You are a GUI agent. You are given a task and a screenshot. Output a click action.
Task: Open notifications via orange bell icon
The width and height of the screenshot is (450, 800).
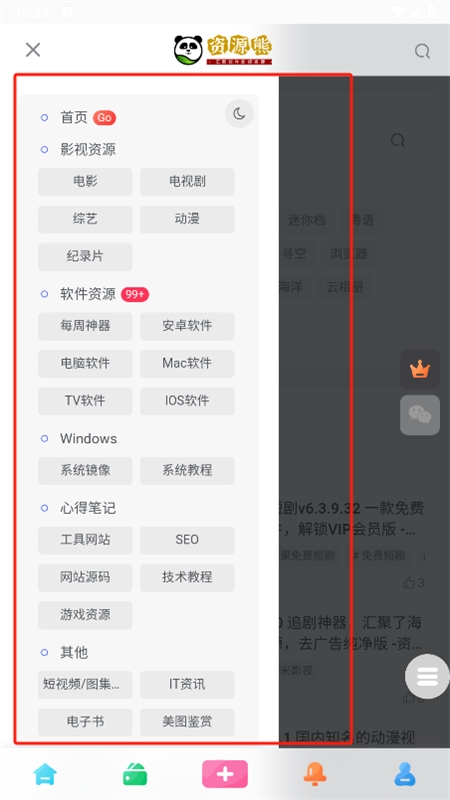[x=315, y=774]
